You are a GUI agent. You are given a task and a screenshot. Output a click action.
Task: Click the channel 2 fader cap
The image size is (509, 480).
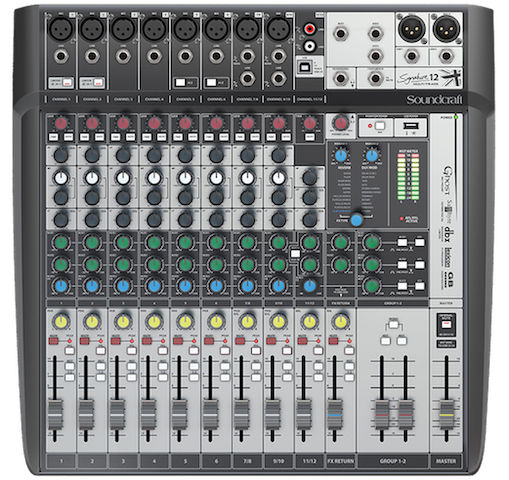pyautogui.click(x=86, y=415)
